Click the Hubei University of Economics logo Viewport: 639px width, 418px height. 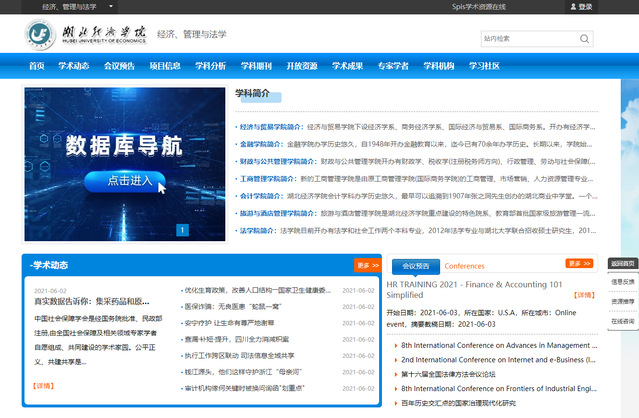click(86, 35)
